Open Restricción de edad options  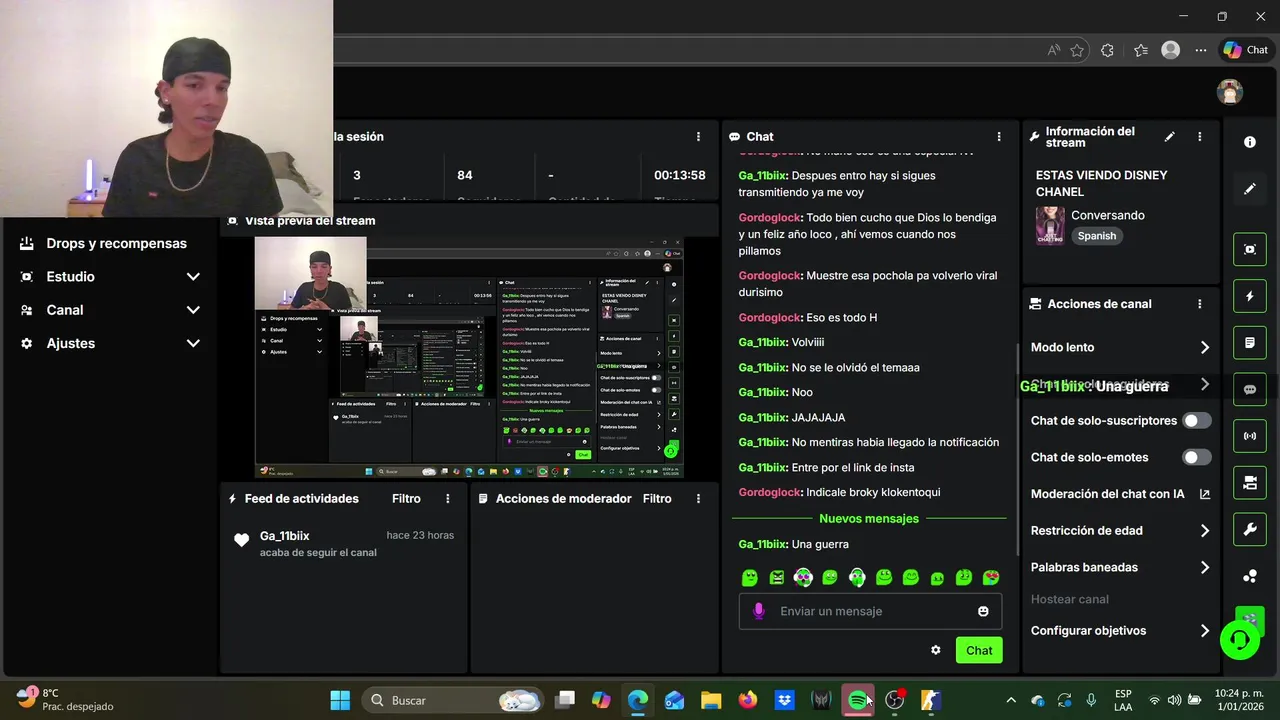[x=1120, y=531]
